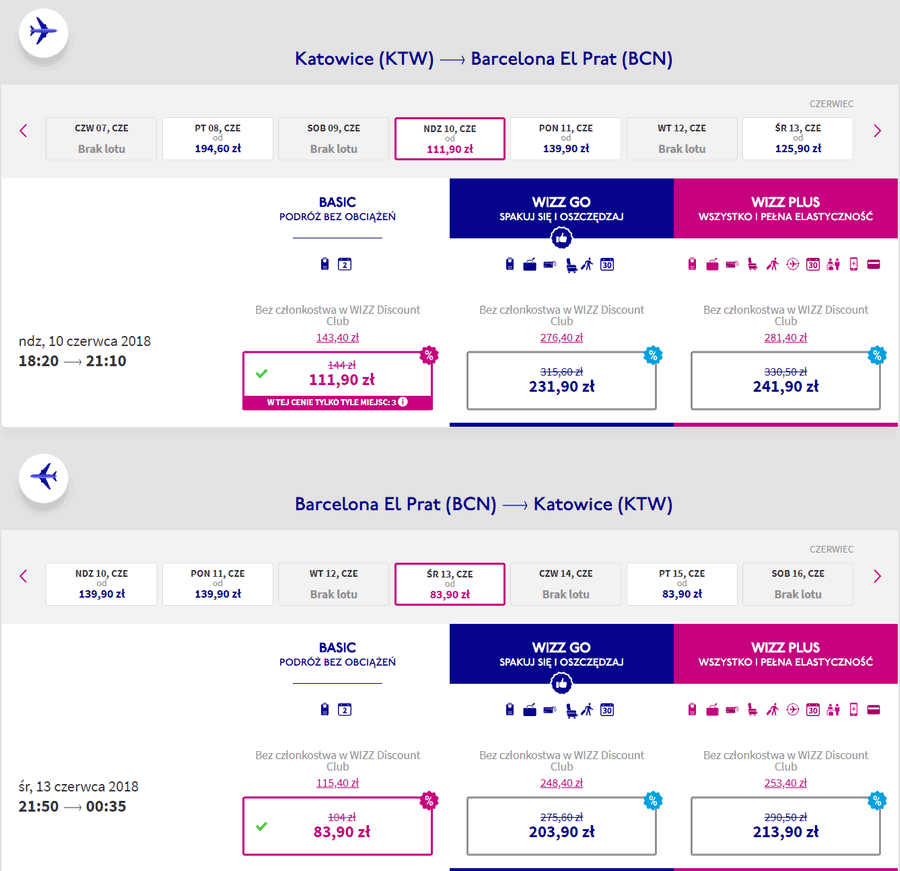Select the outbound WIZZ GO header panel

coord(561,208)
